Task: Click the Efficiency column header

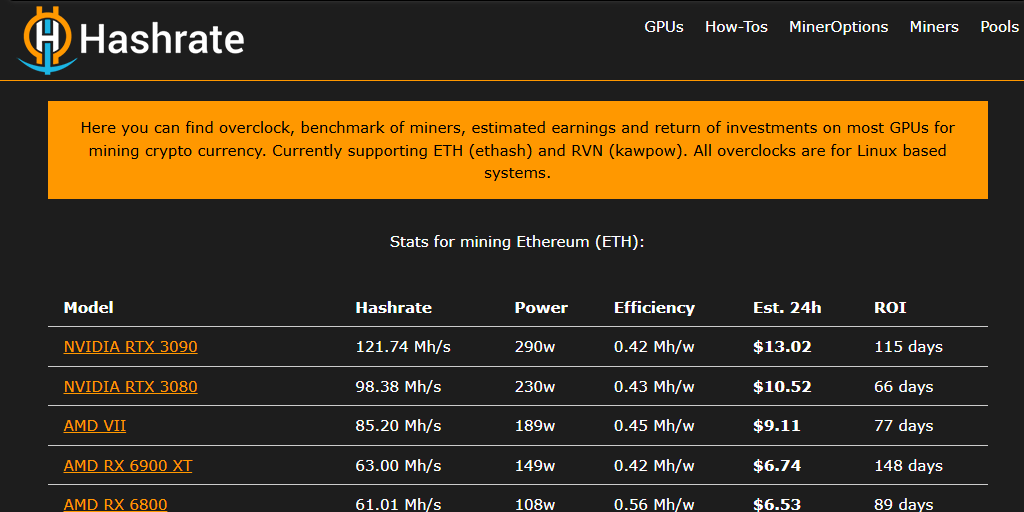Action: tap(654, 307)
